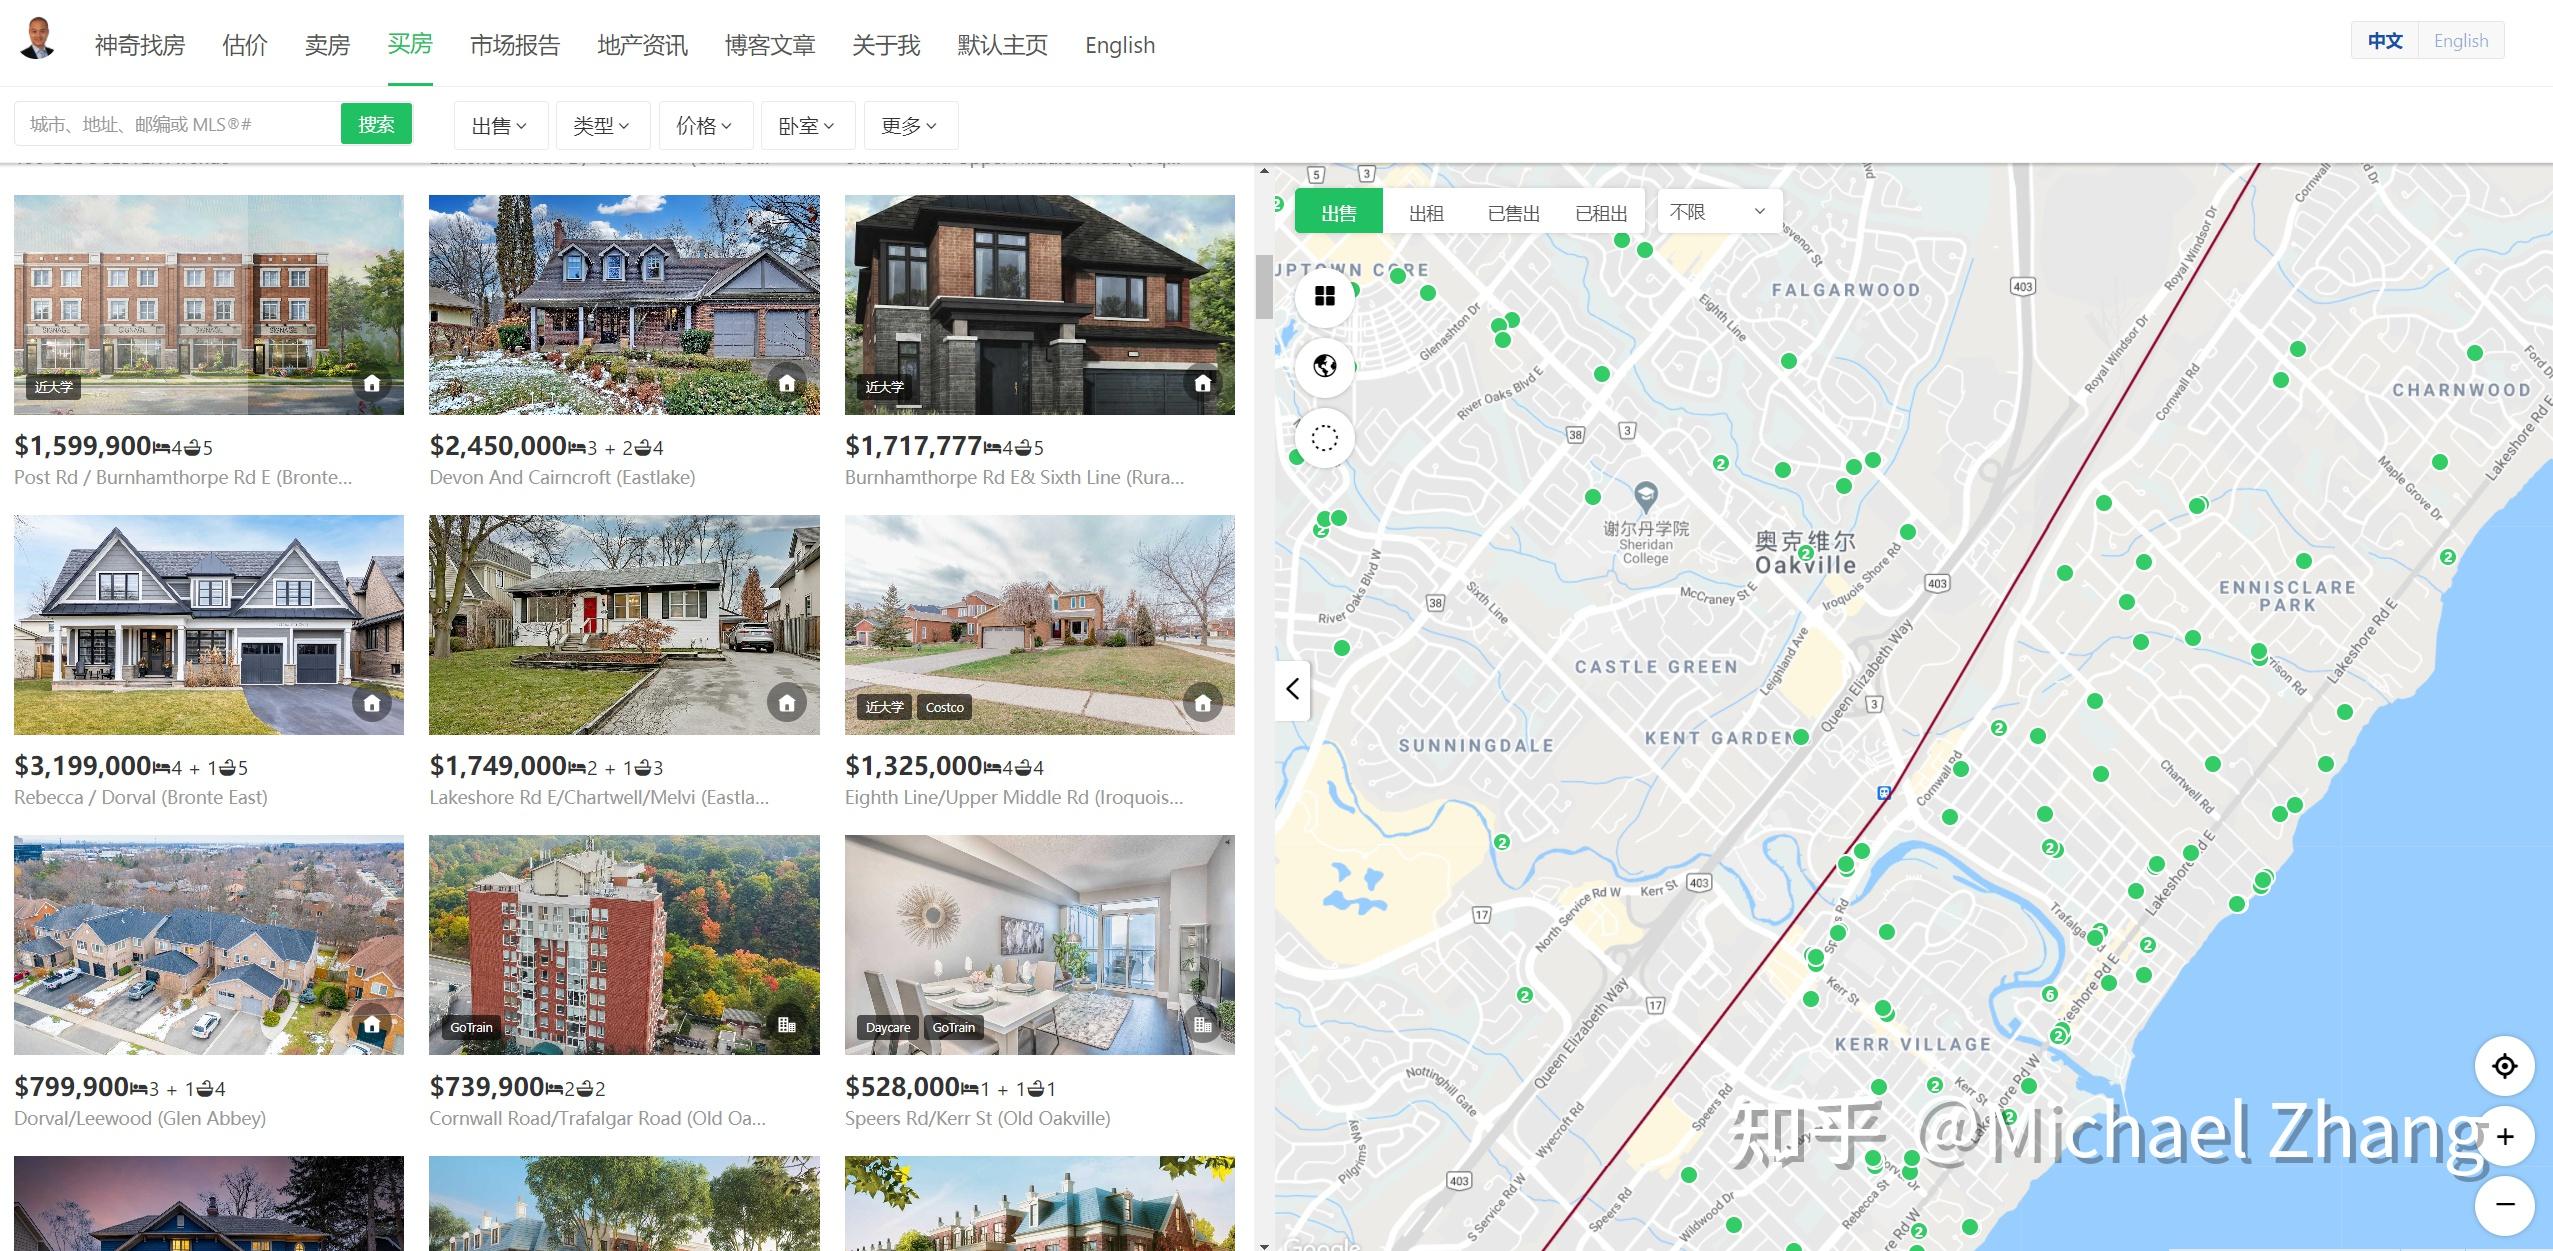Switch map filter to 已售出 listings
This screenshot has width=2553, height=1251.
pos(1512,211)
